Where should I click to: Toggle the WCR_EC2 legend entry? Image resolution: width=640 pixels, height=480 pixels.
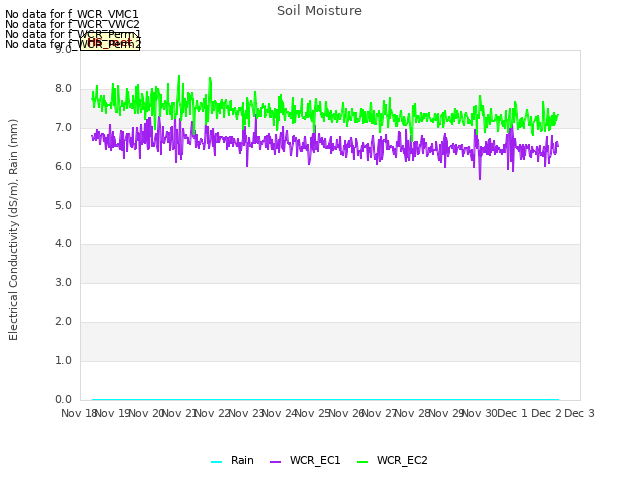[x=392, y=461]
